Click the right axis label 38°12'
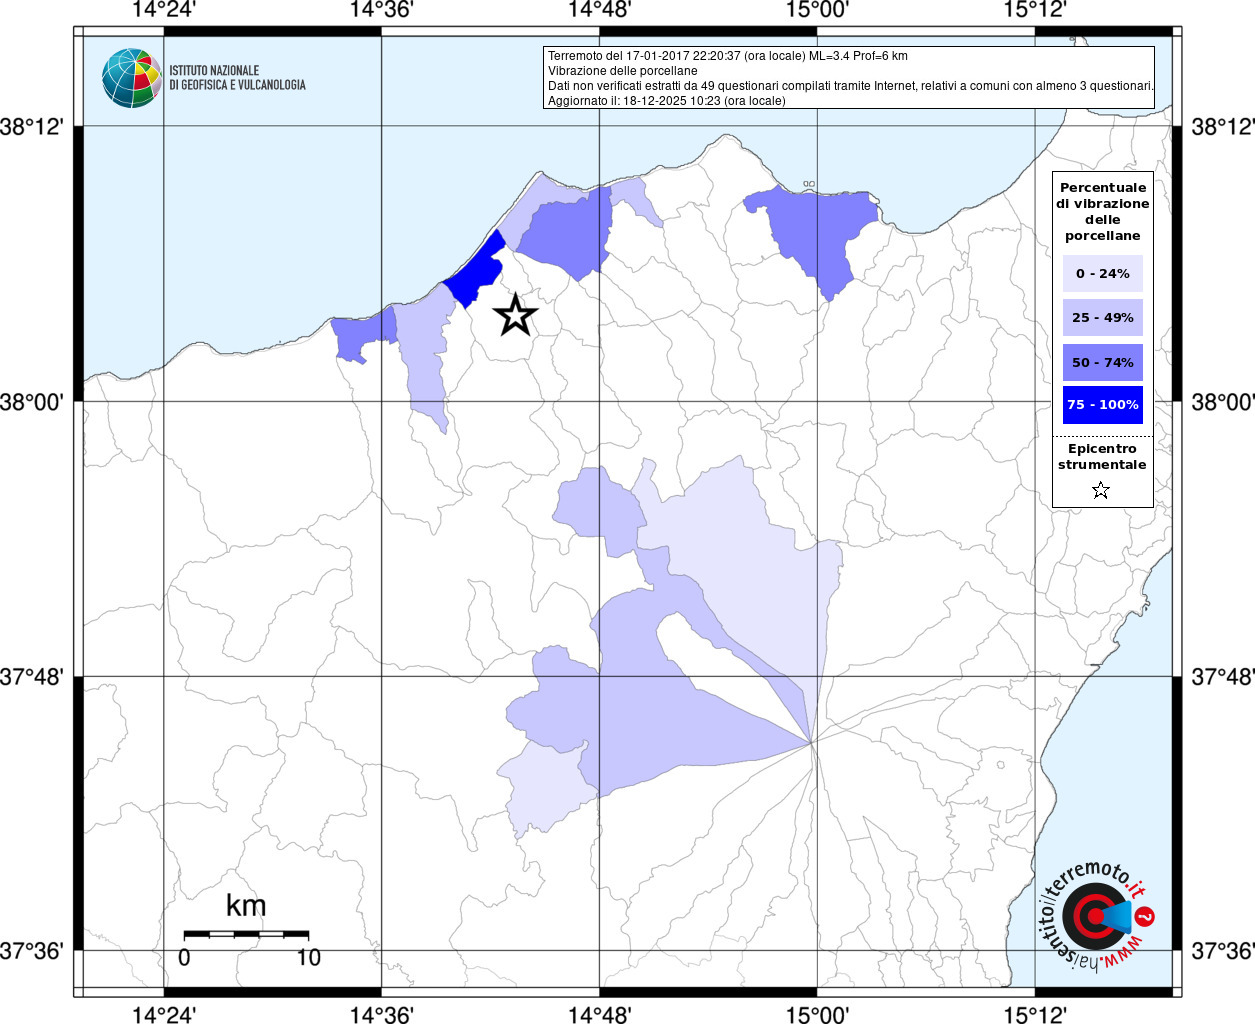1255x1024 pixels. [x=1222, y=127]
